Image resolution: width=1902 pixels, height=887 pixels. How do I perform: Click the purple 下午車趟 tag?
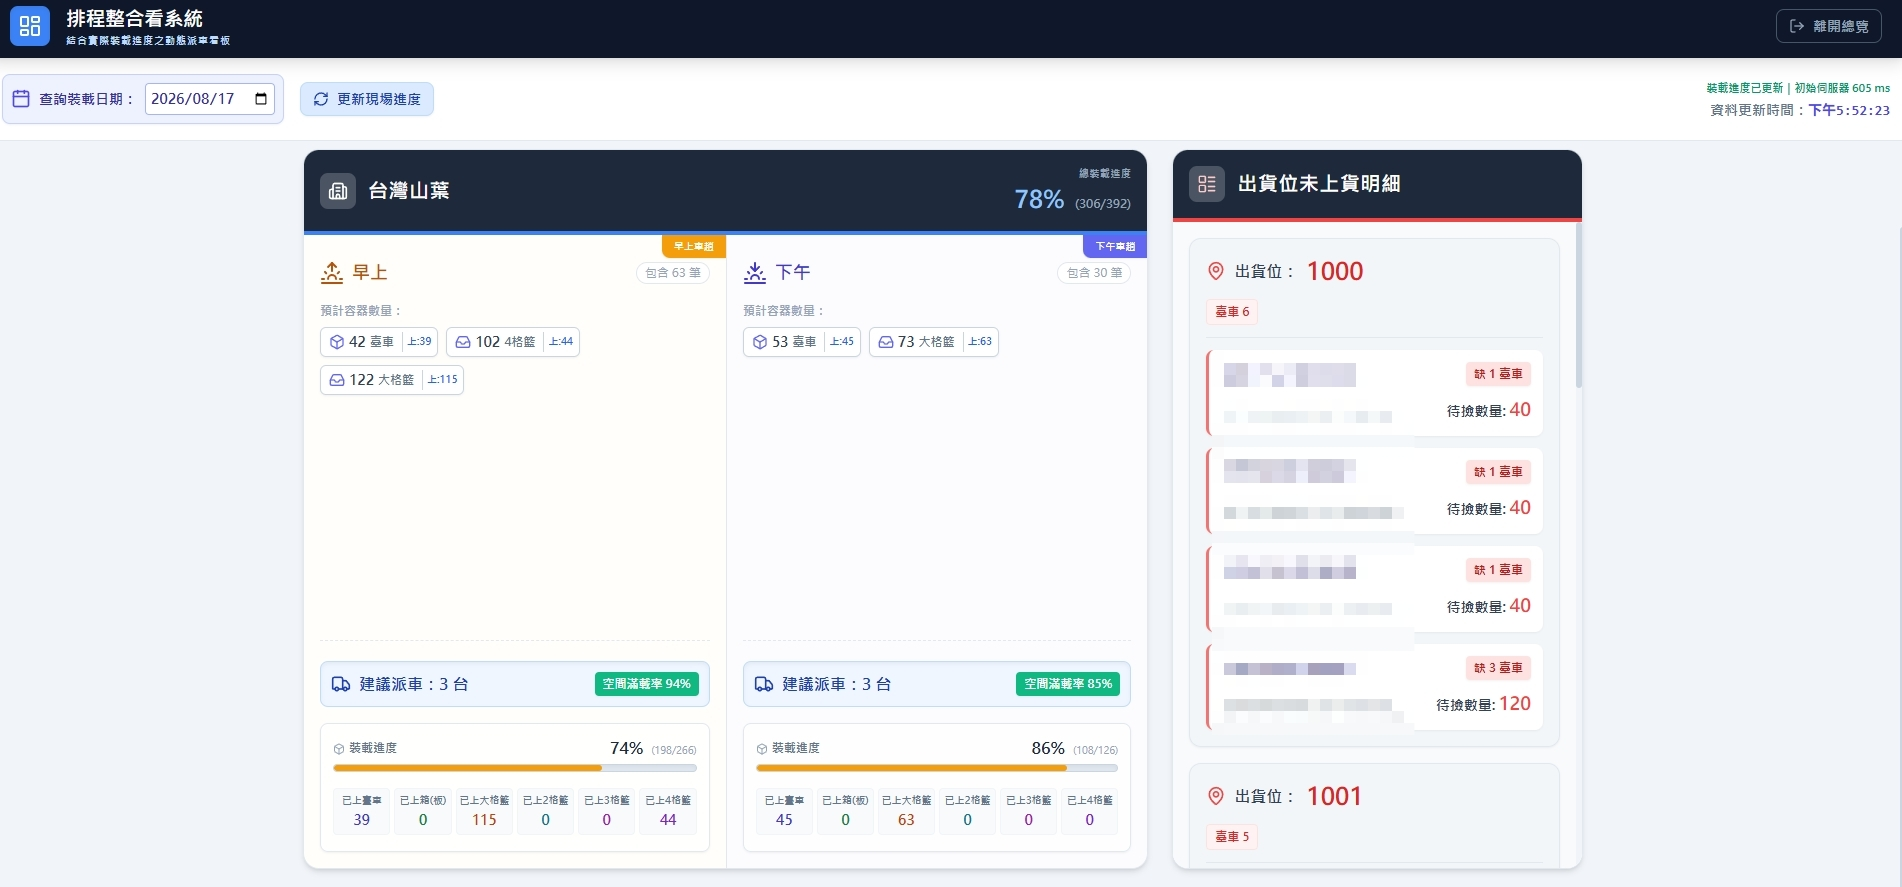coord(1115,246)
